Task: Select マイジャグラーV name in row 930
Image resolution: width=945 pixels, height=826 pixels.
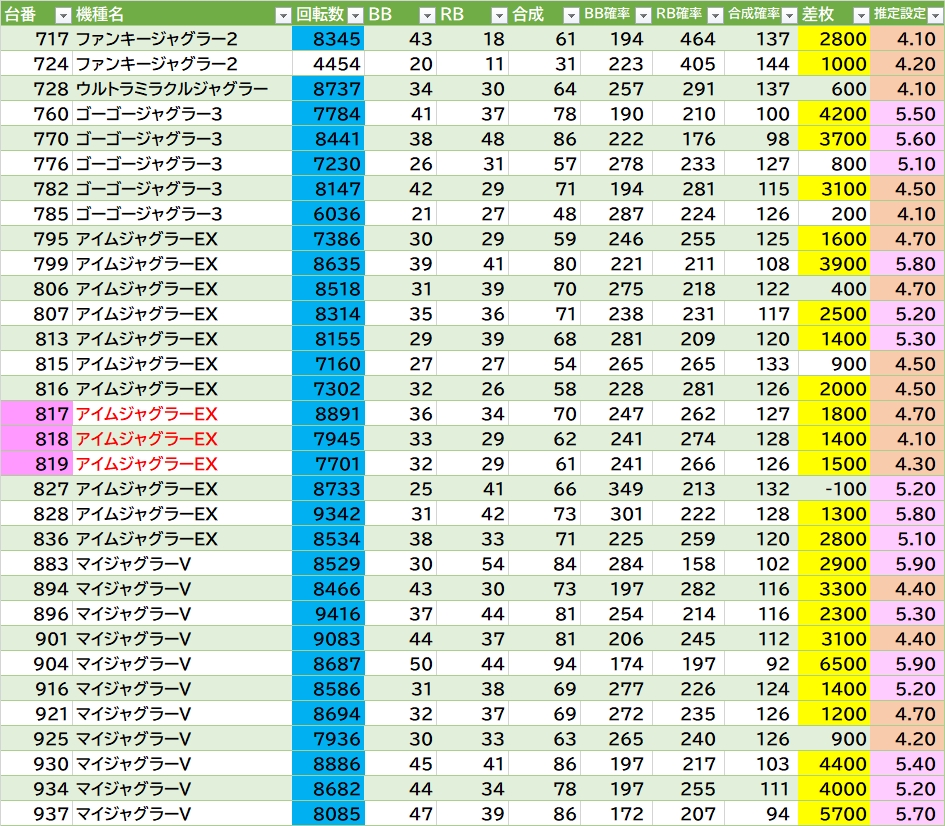Action: point(182,763)
